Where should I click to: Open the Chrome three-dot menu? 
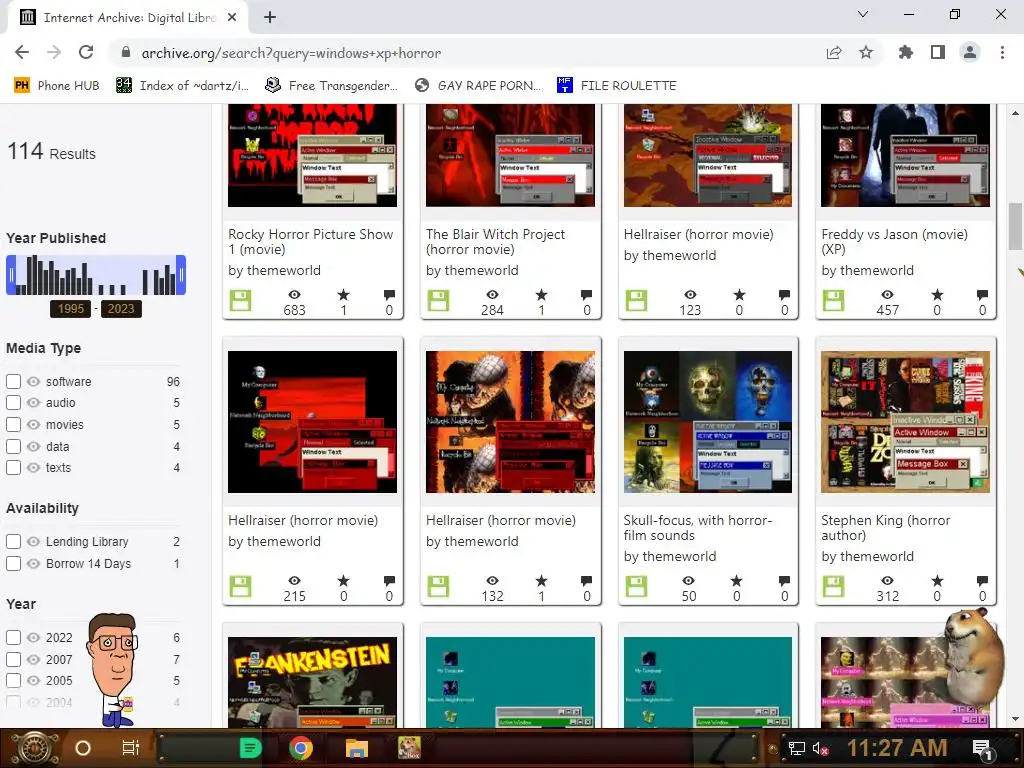pos(1002,52)
